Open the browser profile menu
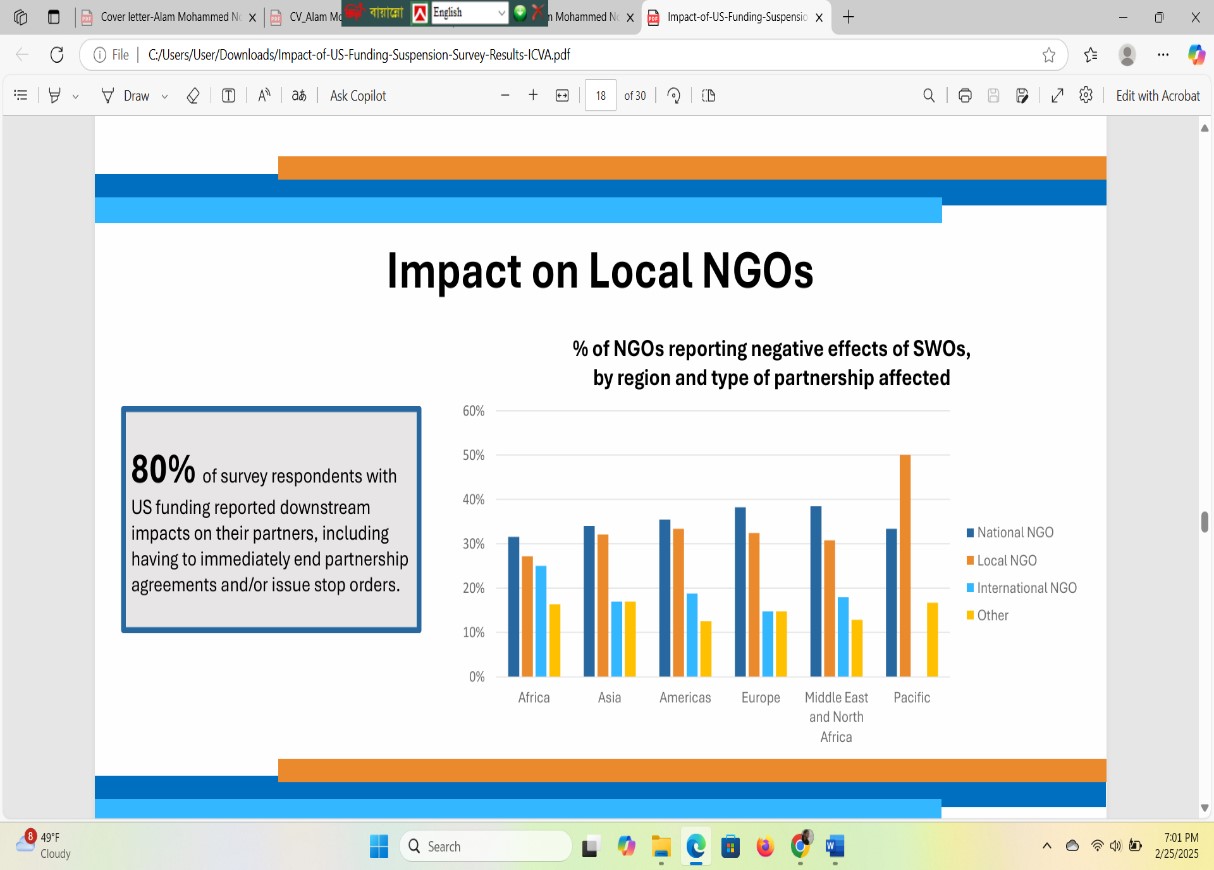The width and height of the screenshot is (1214, 870). (1127, 55)
